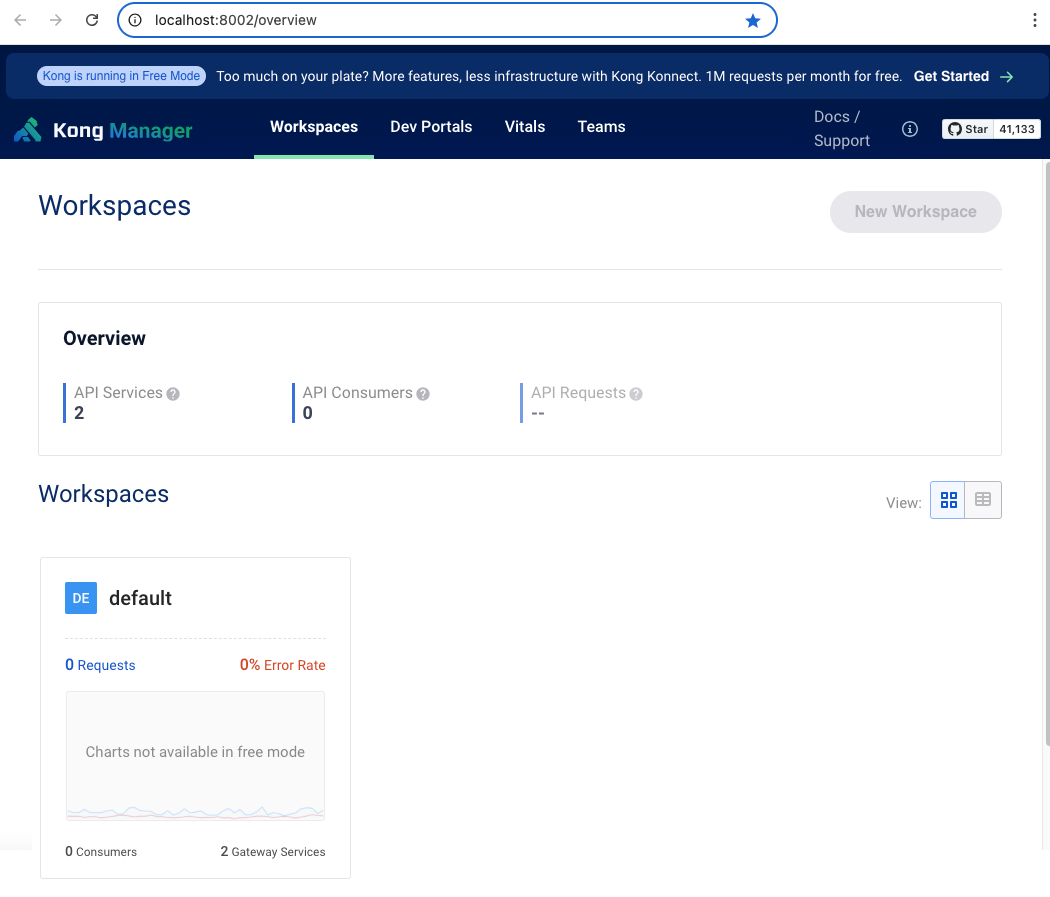Click the DE workspace avatar badge
1050x897 pixels.
tap(81, 598)
